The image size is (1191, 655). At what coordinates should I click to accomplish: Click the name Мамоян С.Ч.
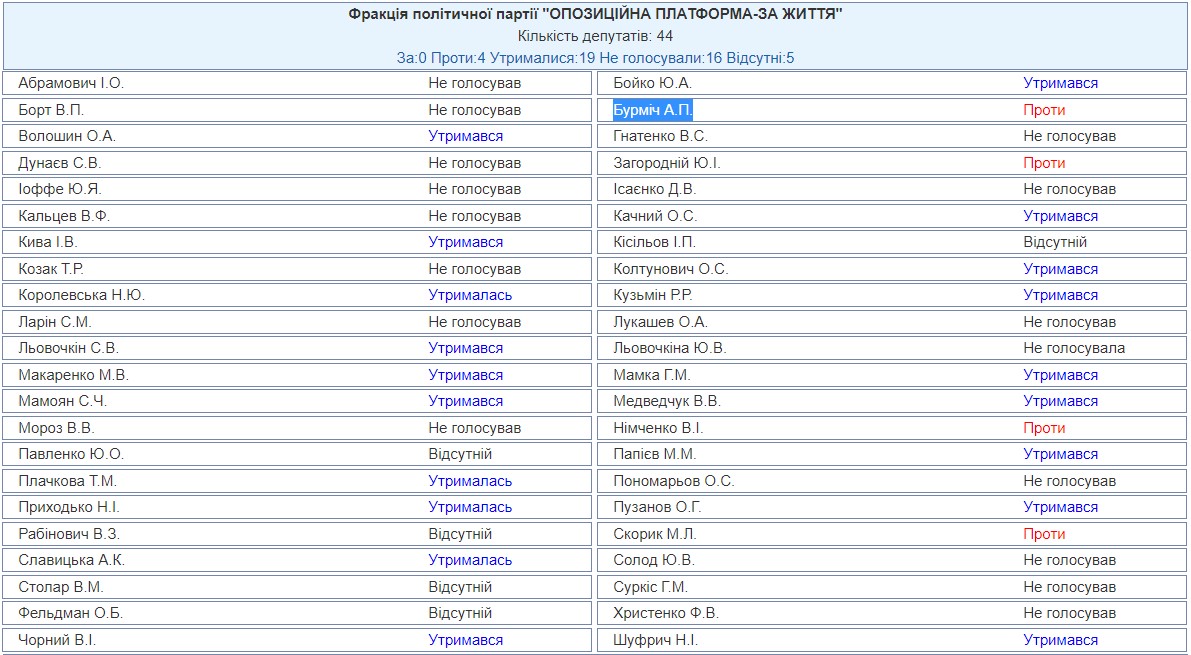pos(63,401)
